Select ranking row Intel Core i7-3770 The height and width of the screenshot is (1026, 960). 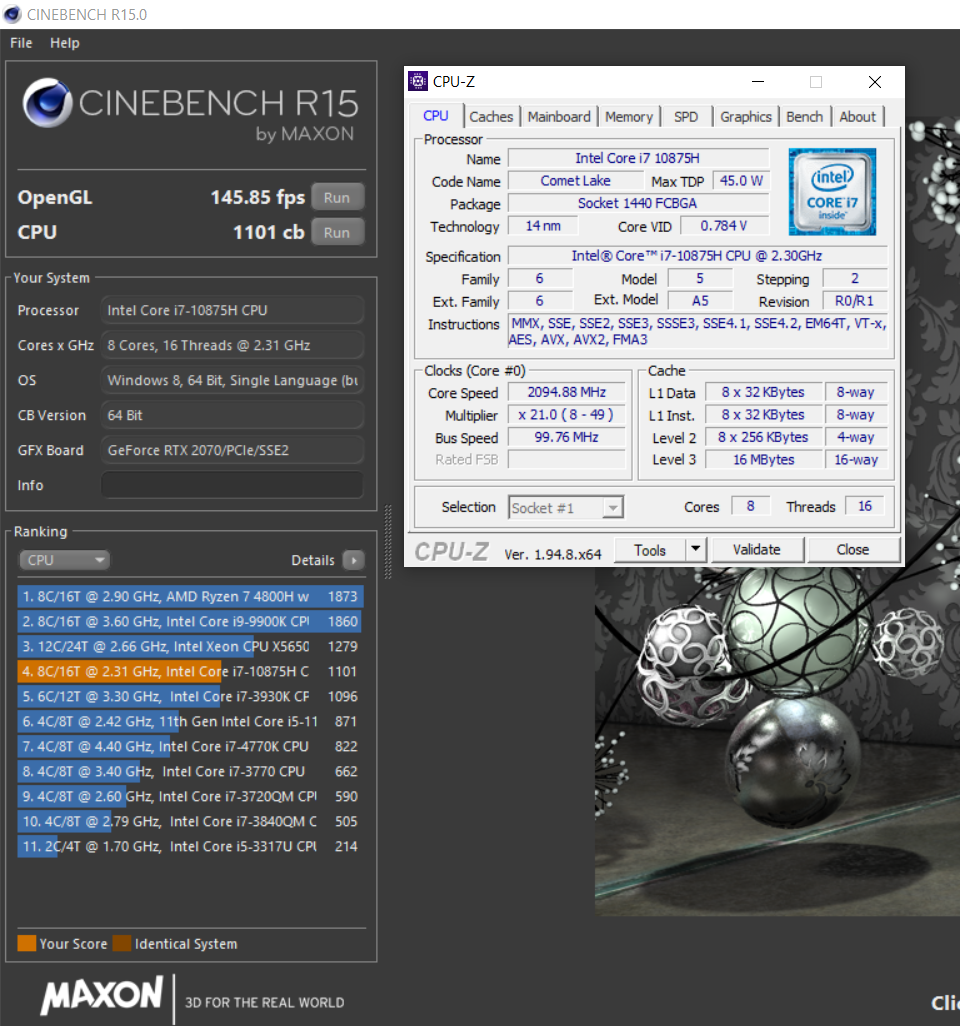point(190,771)
